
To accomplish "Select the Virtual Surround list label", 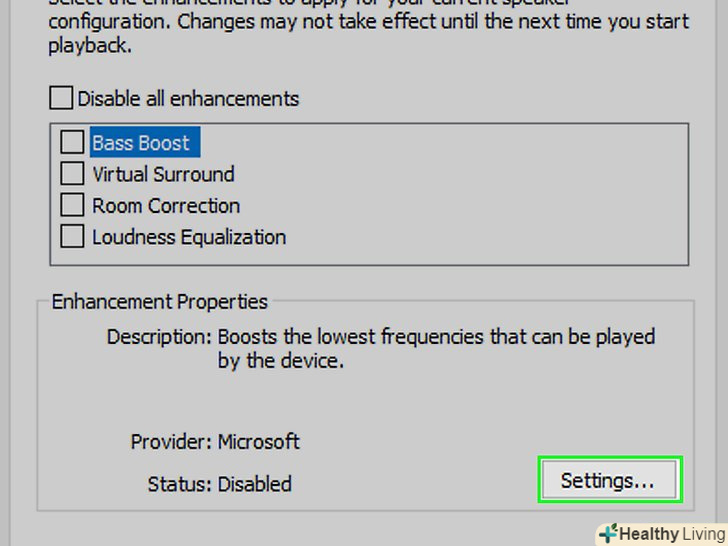I will pos(163,174).
